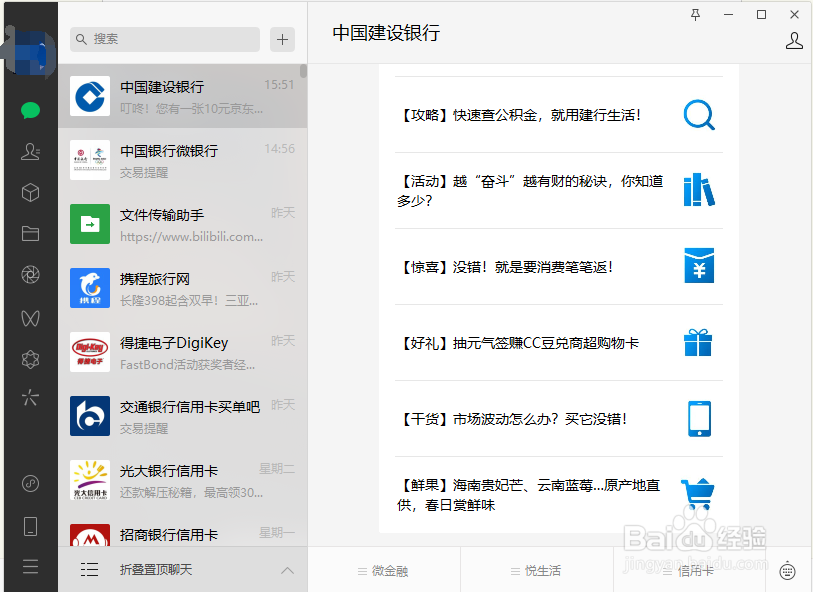
Task: Click the 中国建设银行 chat title
Action: coord(386,33)
